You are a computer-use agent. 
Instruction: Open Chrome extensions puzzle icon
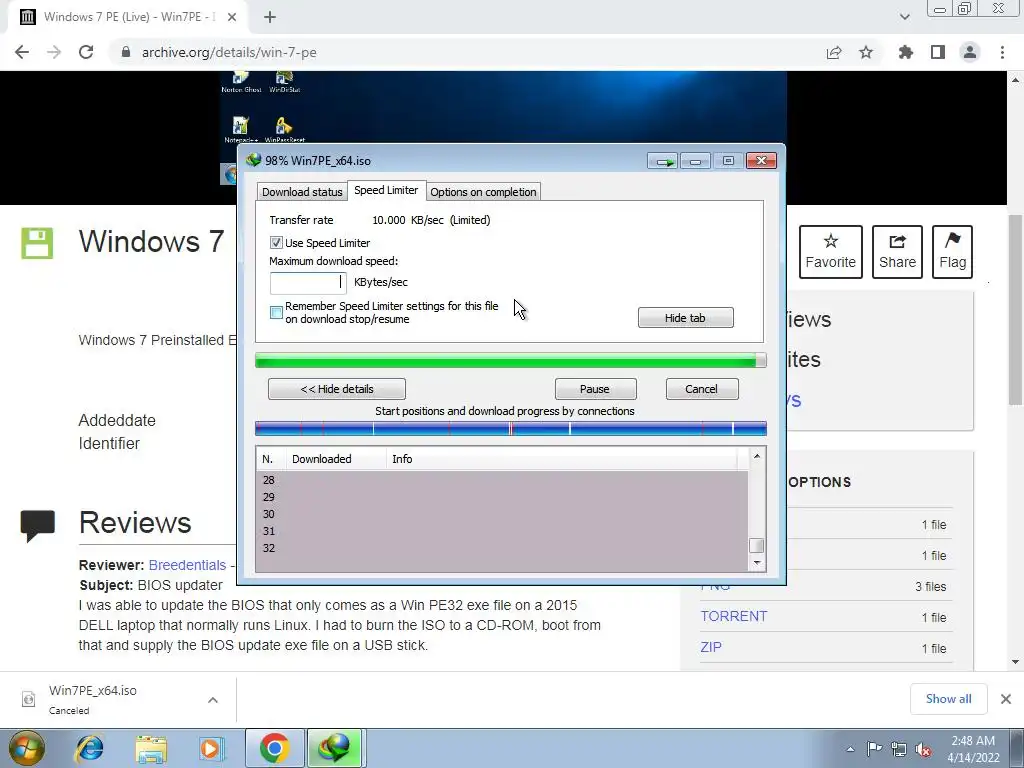tap(906, 52)
